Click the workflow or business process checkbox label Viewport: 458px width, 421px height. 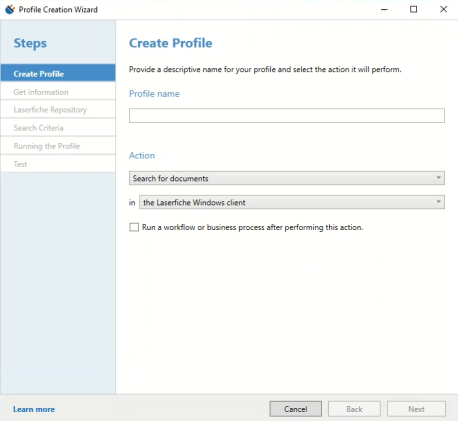[x=253, y=227]
